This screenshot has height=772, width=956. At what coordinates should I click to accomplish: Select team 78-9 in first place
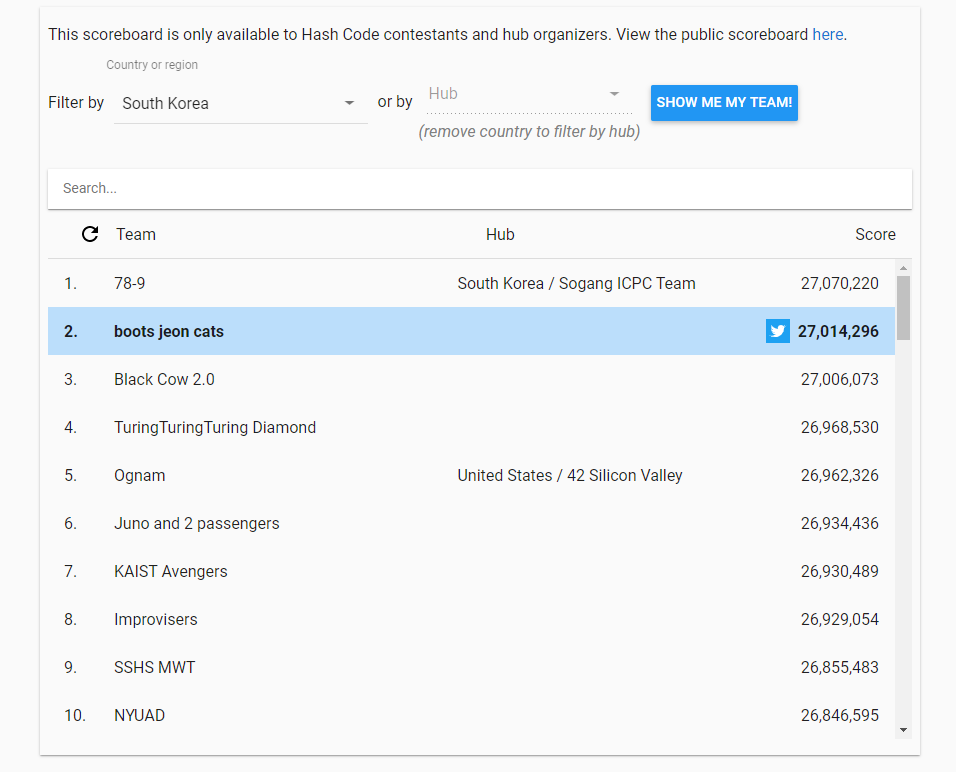tap(130, 284)
